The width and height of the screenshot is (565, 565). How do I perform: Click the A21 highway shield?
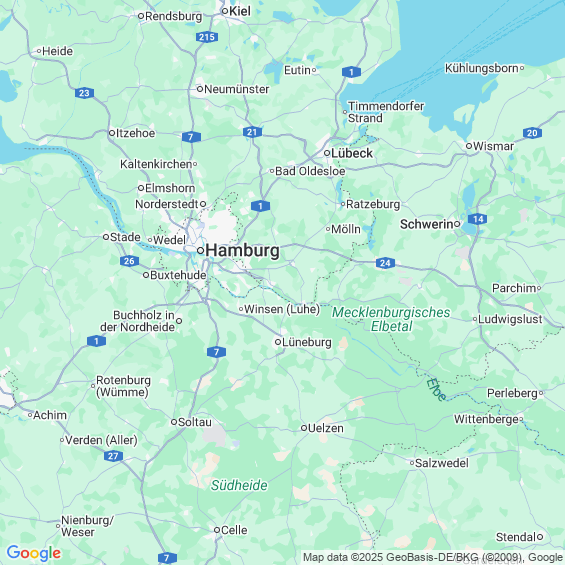pos(252,132)
